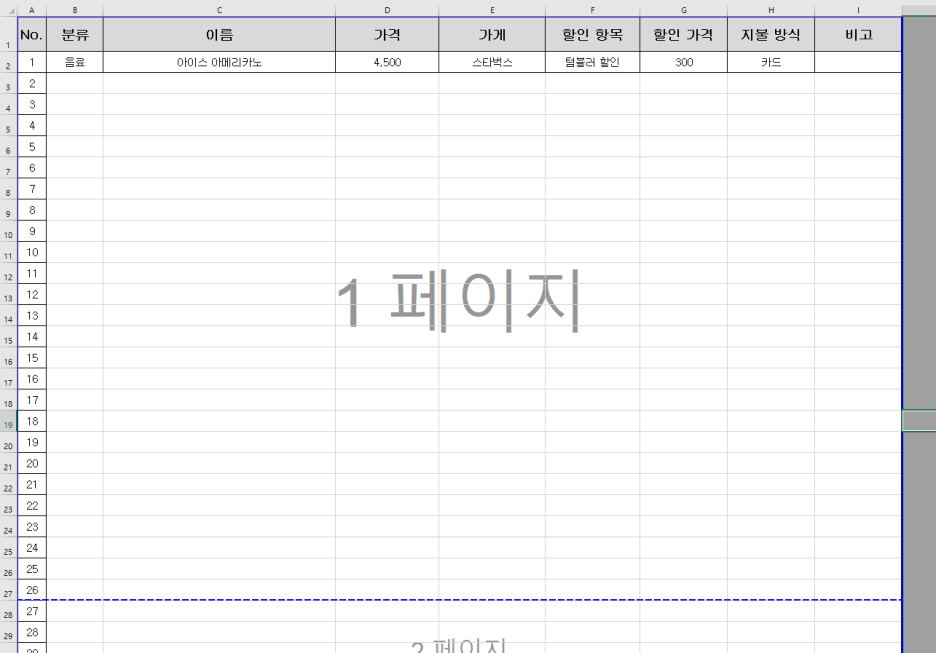Select row header 10
This screenshot has height=653, width=936.
click(8, 232)
